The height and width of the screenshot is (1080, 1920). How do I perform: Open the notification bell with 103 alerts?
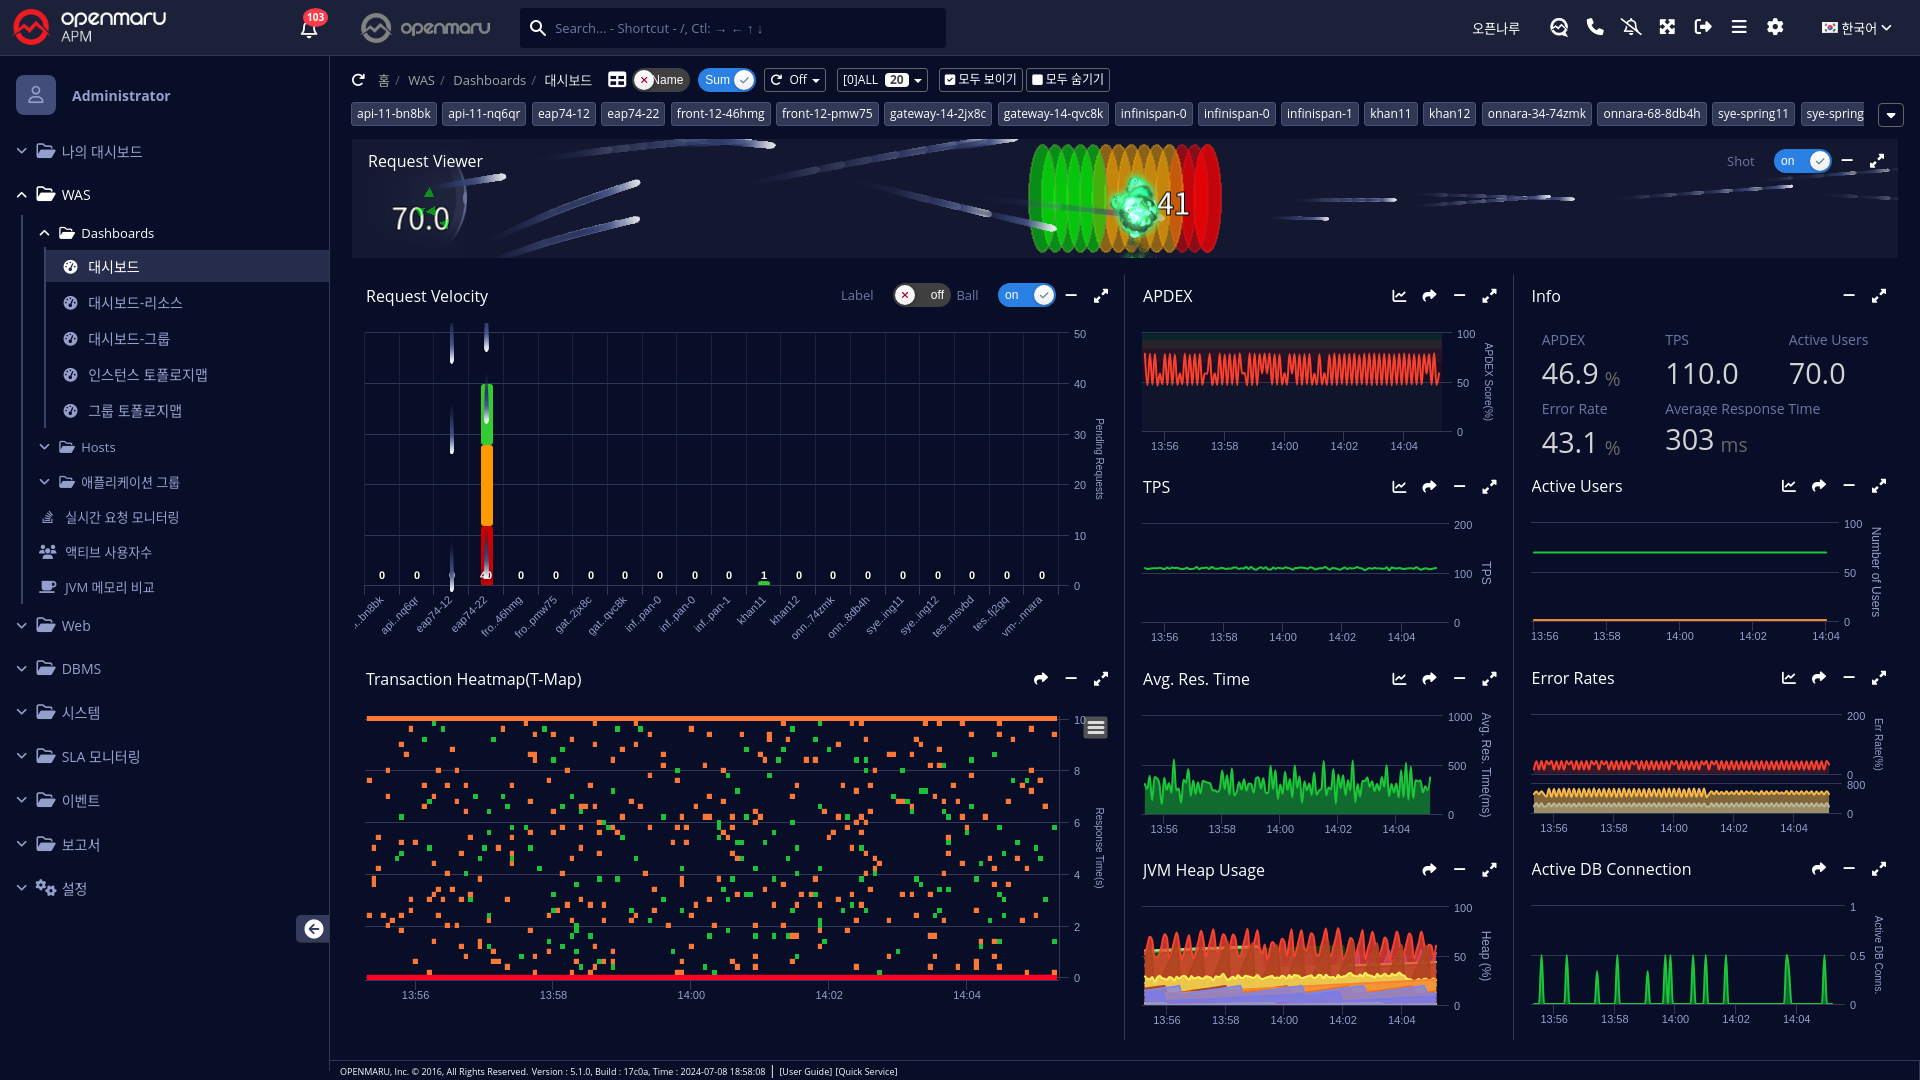tap(309, 28)
